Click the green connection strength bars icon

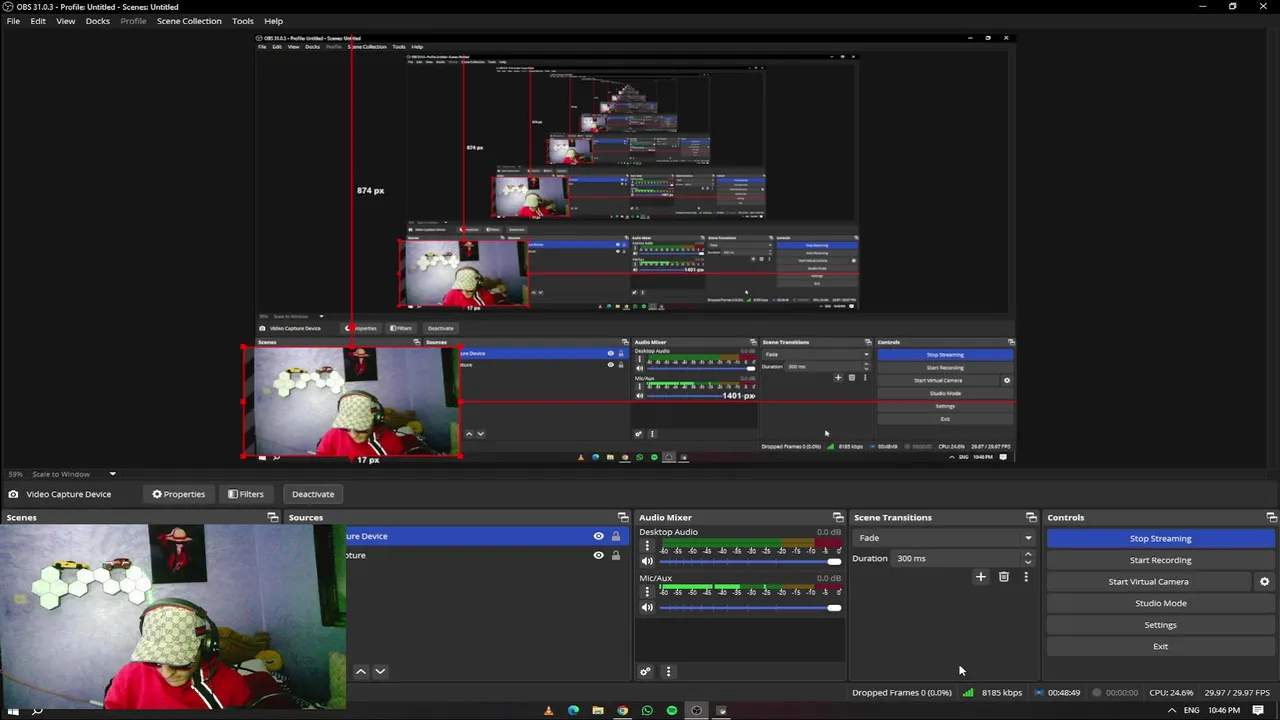point(968,692)
